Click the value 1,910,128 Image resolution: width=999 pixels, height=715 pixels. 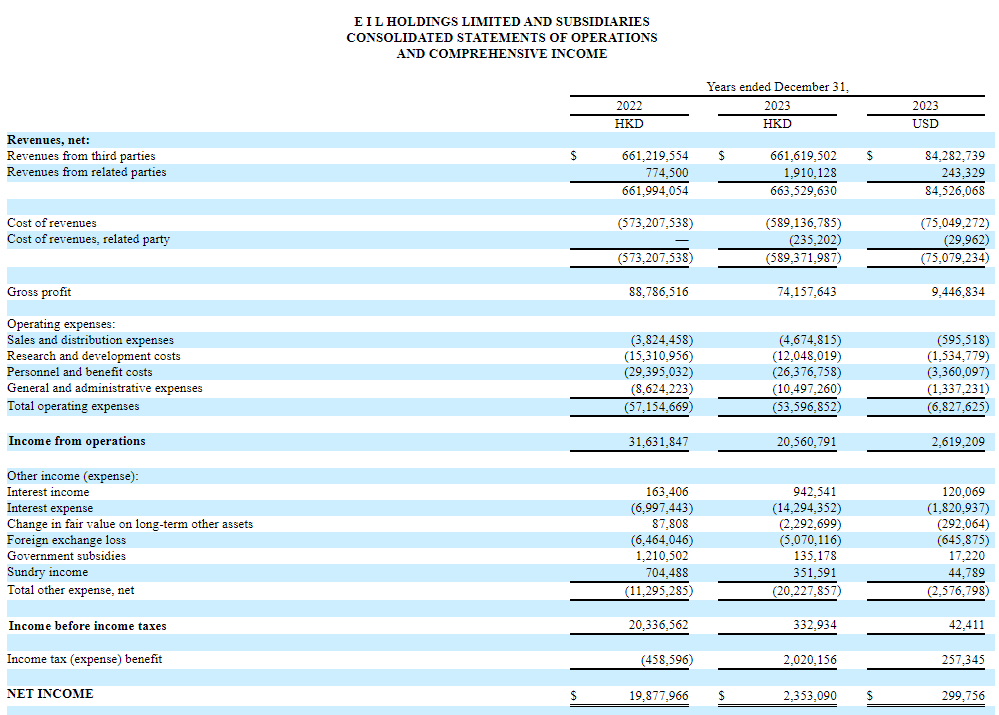(x=810, y=173)
